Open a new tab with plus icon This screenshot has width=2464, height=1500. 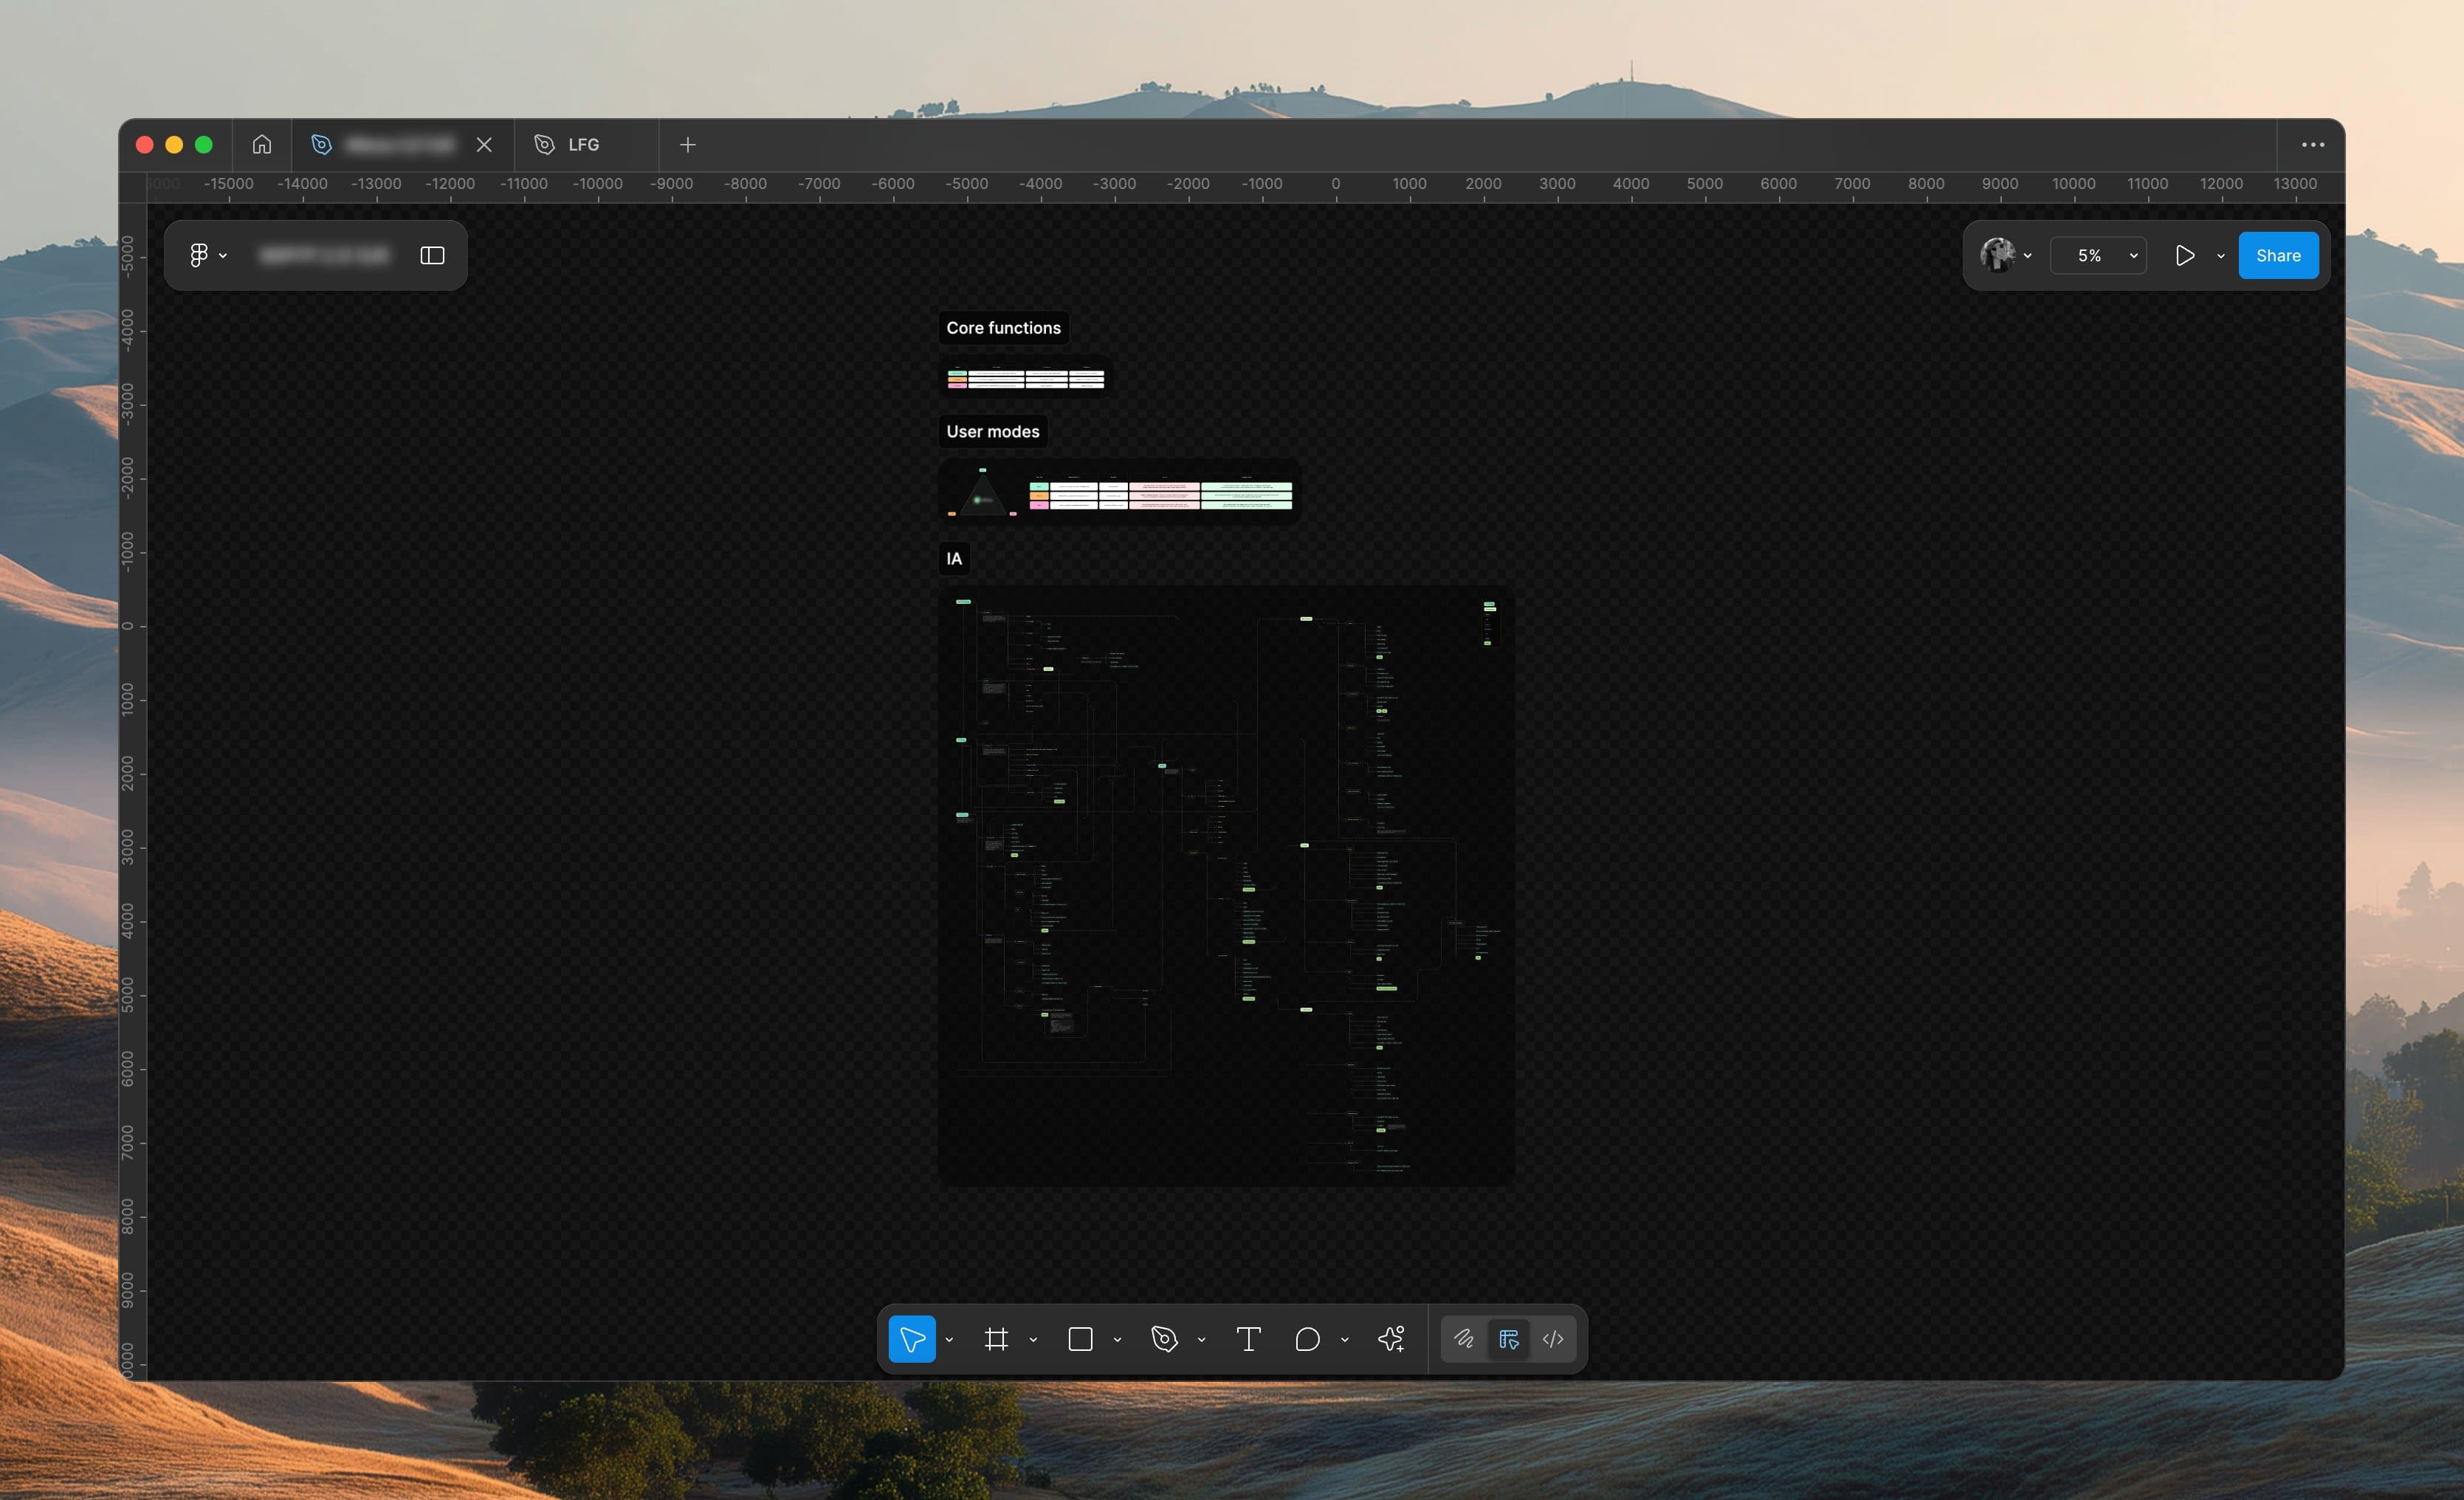(x=688, y=144)
